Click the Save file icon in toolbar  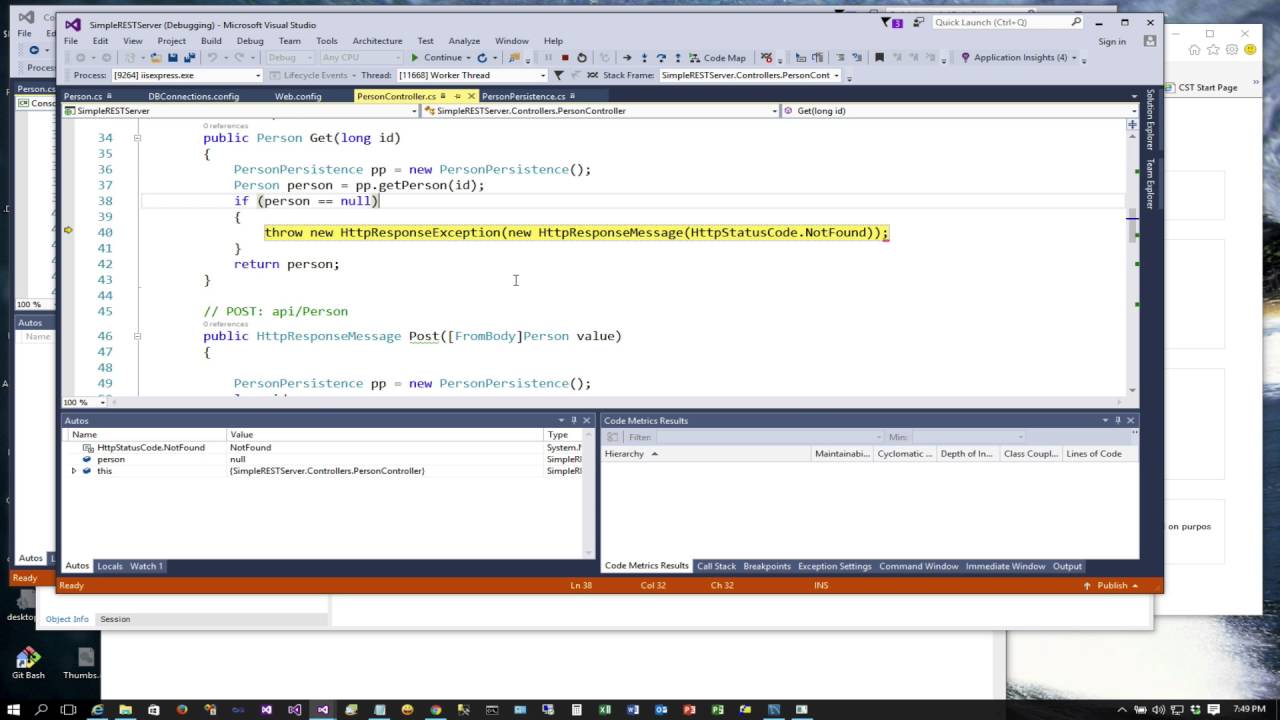point(172,57)
